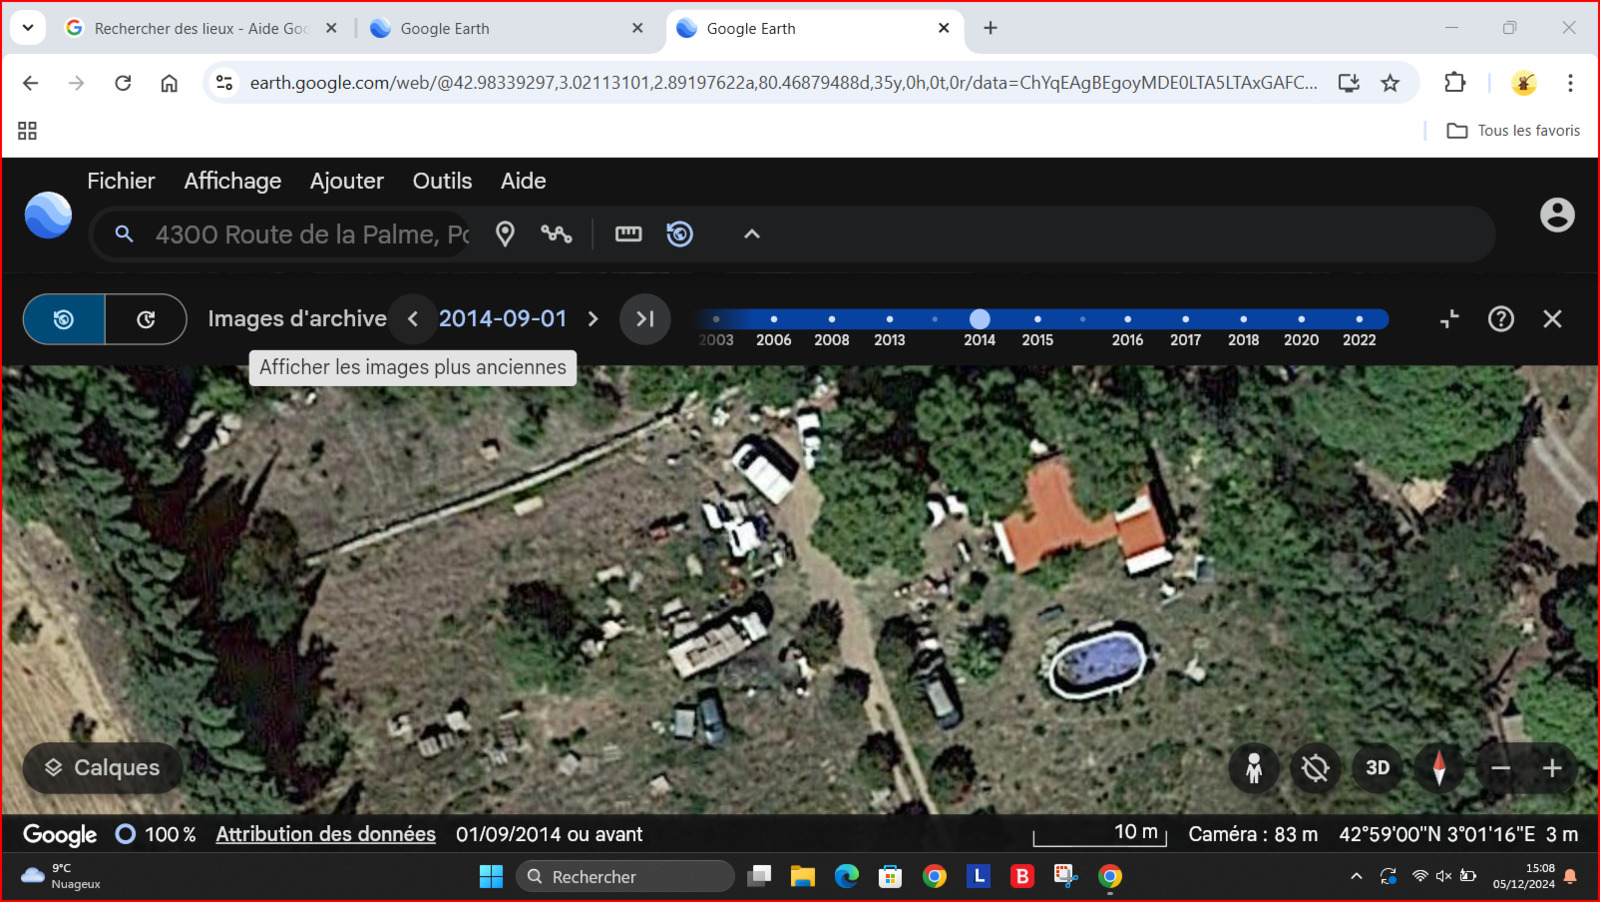Select the draw path tool icon
The height and width of the screenshot is (902, 1600).
(556, 234)
